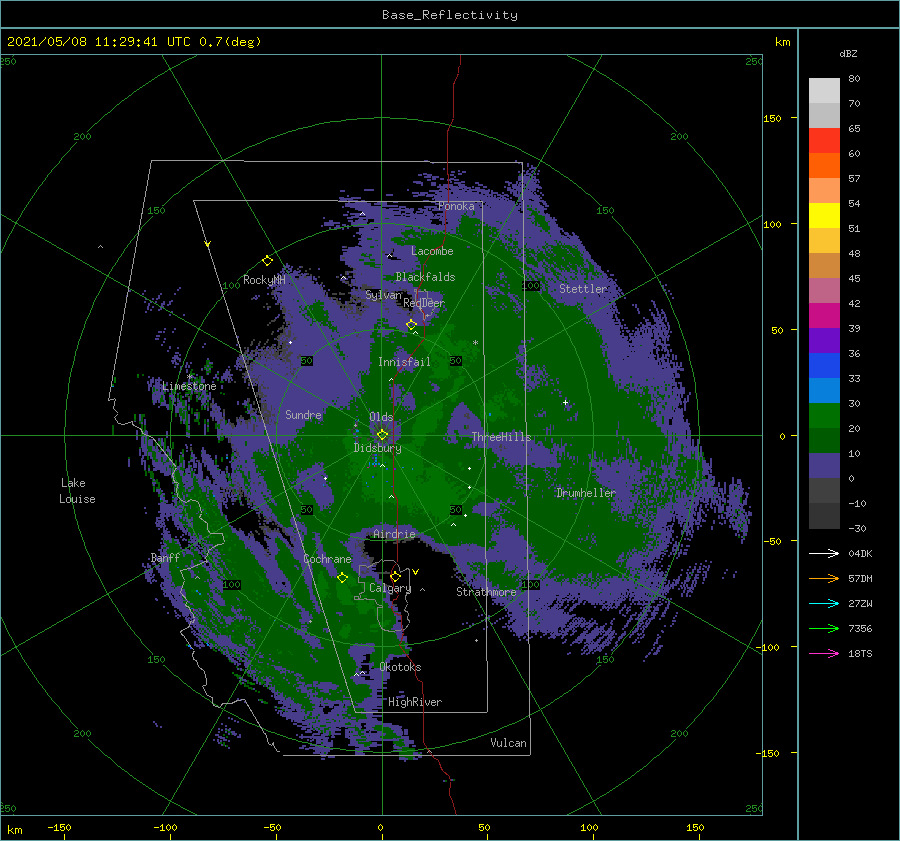Pick the magenta 39 dBZ legend swatch
This screenshot has height=841, width=900.
[824, 316]
